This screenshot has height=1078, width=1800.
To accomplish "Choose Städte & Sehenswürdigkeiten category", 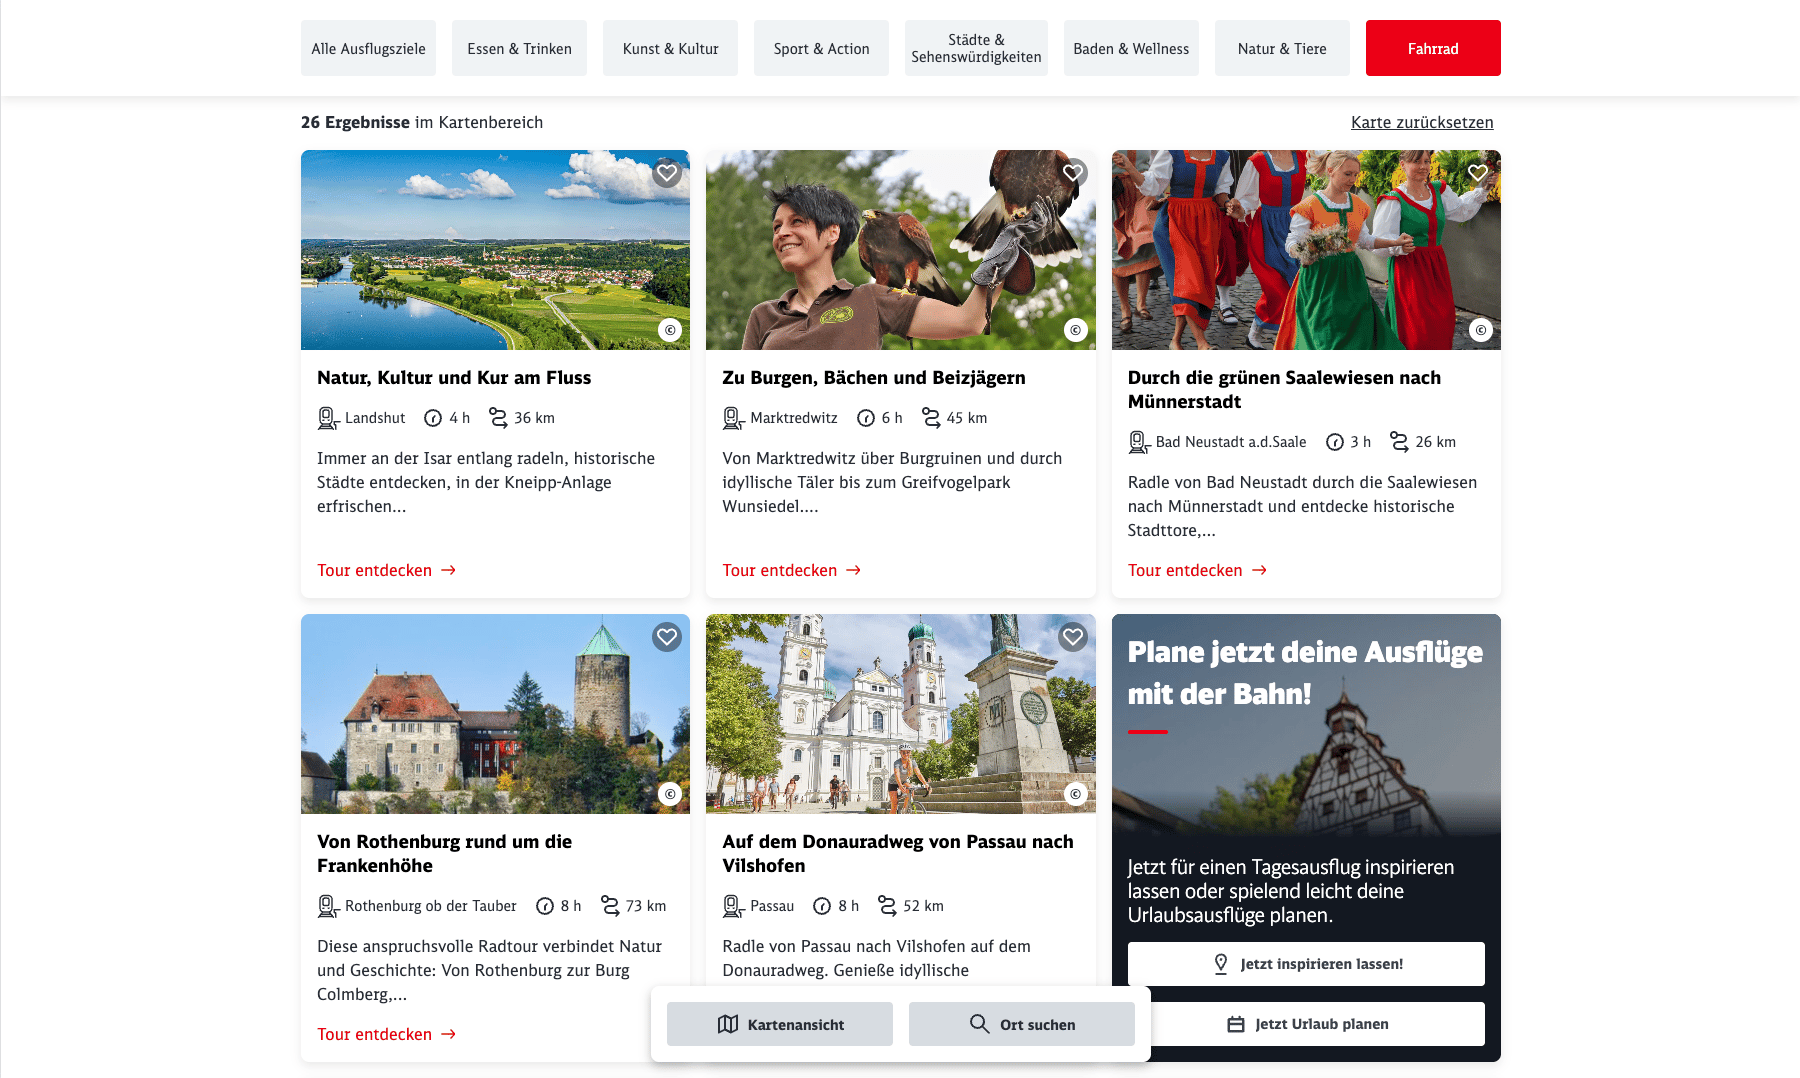I will (976, 48).
